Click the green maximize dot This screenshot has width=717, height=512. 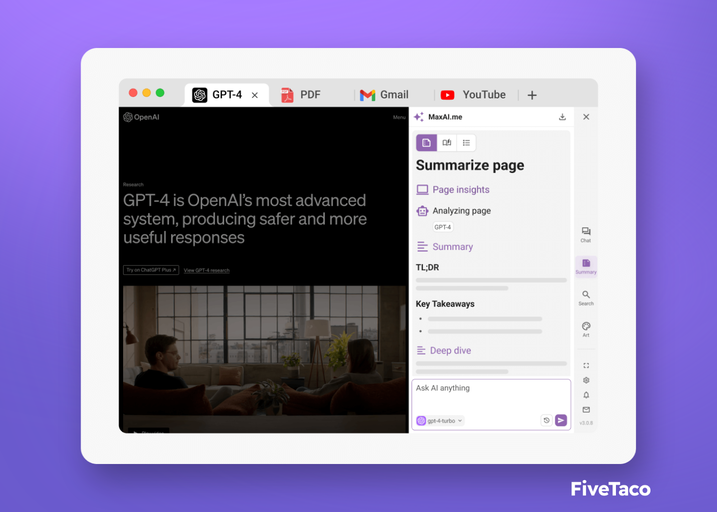pyautogui.click(x=160, y=93)
